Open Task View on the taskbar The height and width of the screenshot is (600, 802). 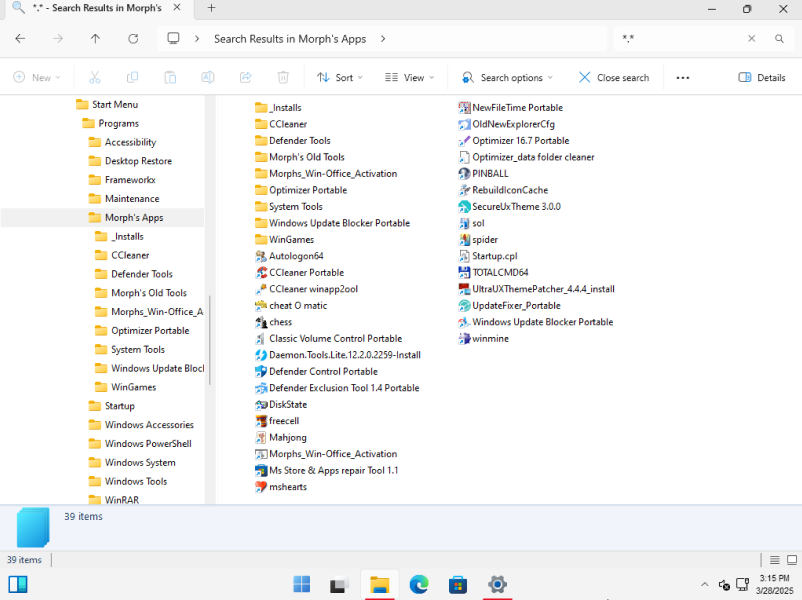(339, 584)
